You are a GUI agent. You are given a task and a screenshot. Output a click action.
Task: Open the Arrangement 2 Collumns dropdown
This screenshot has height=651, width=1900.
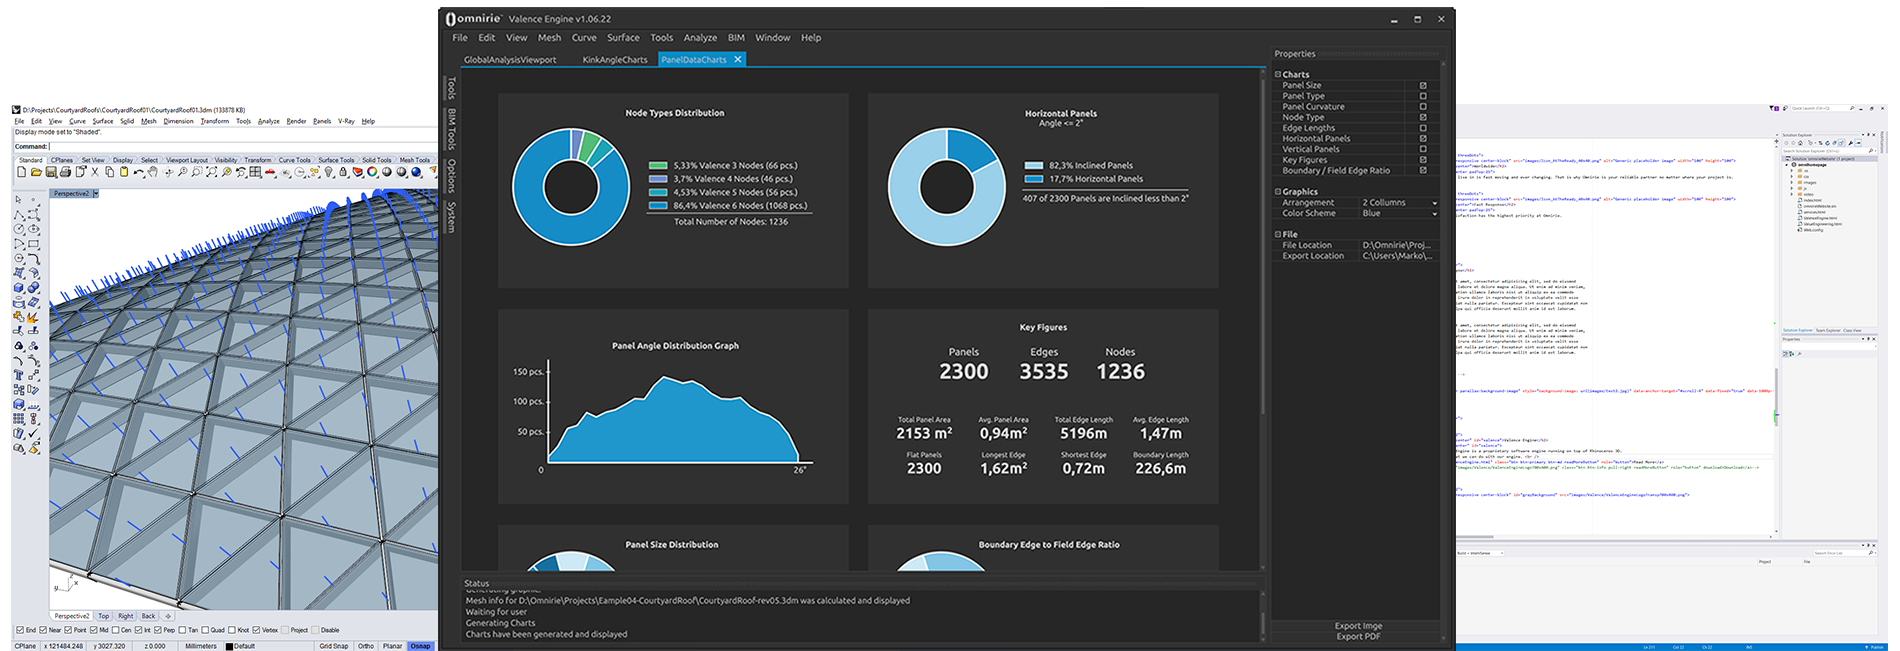tap(1400, 203)
